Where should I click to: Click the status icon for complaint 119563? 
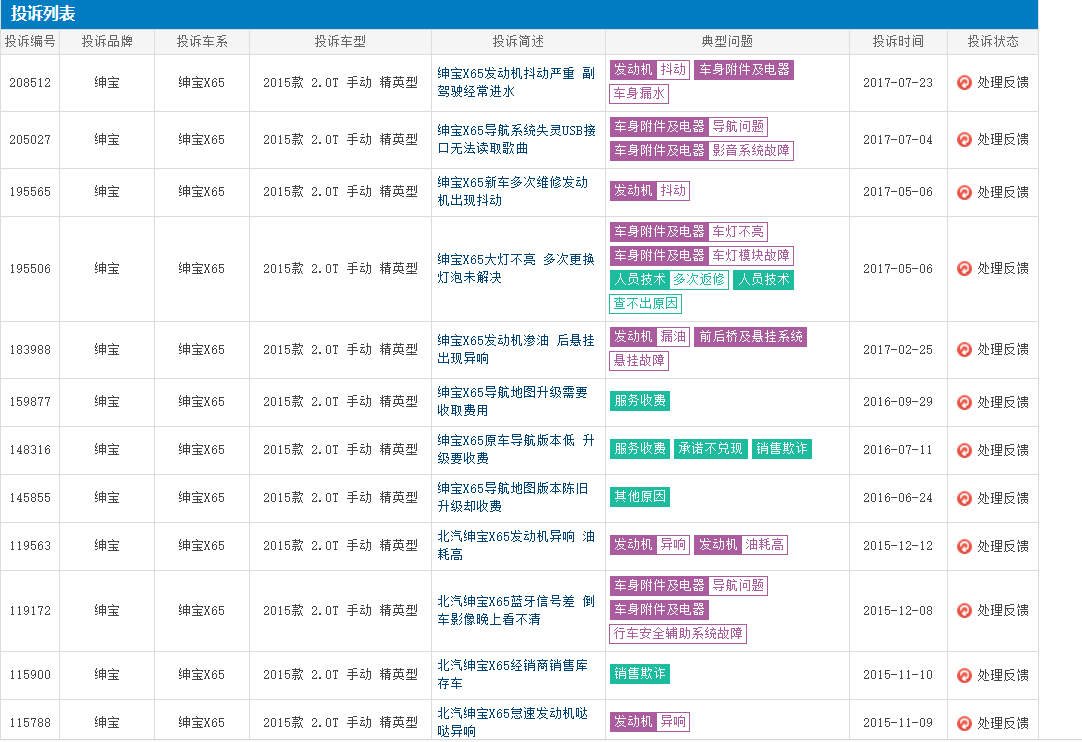(964, 546)
